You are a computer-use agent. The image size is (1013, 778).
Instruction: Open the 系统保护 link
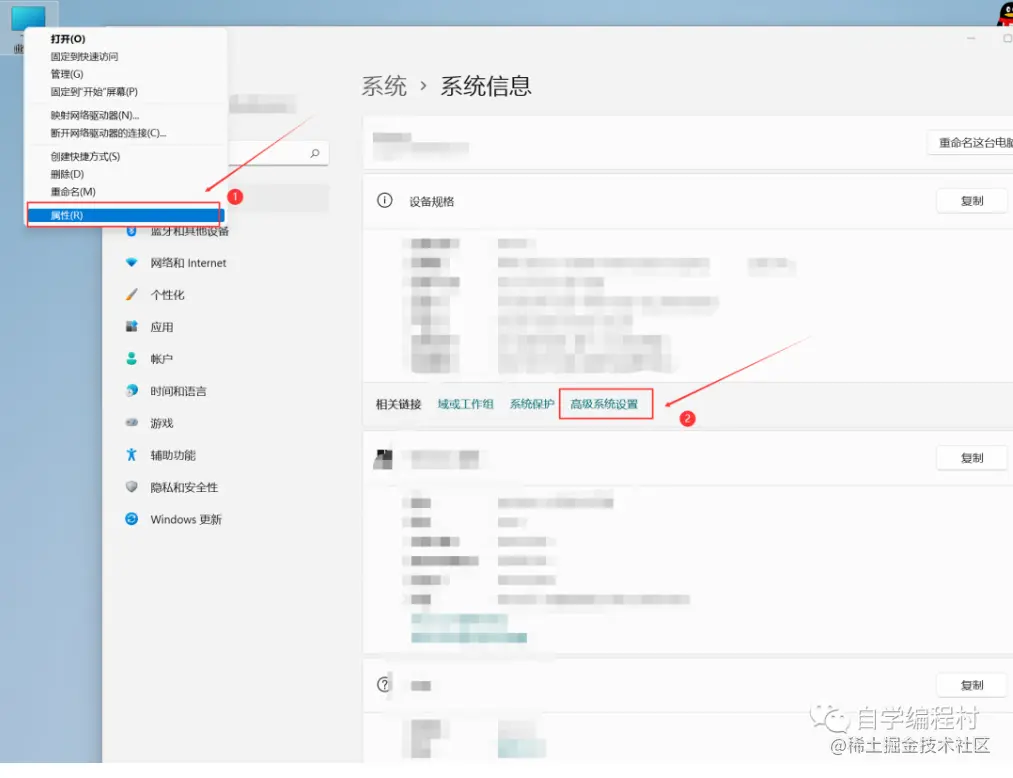pos(532,404)
